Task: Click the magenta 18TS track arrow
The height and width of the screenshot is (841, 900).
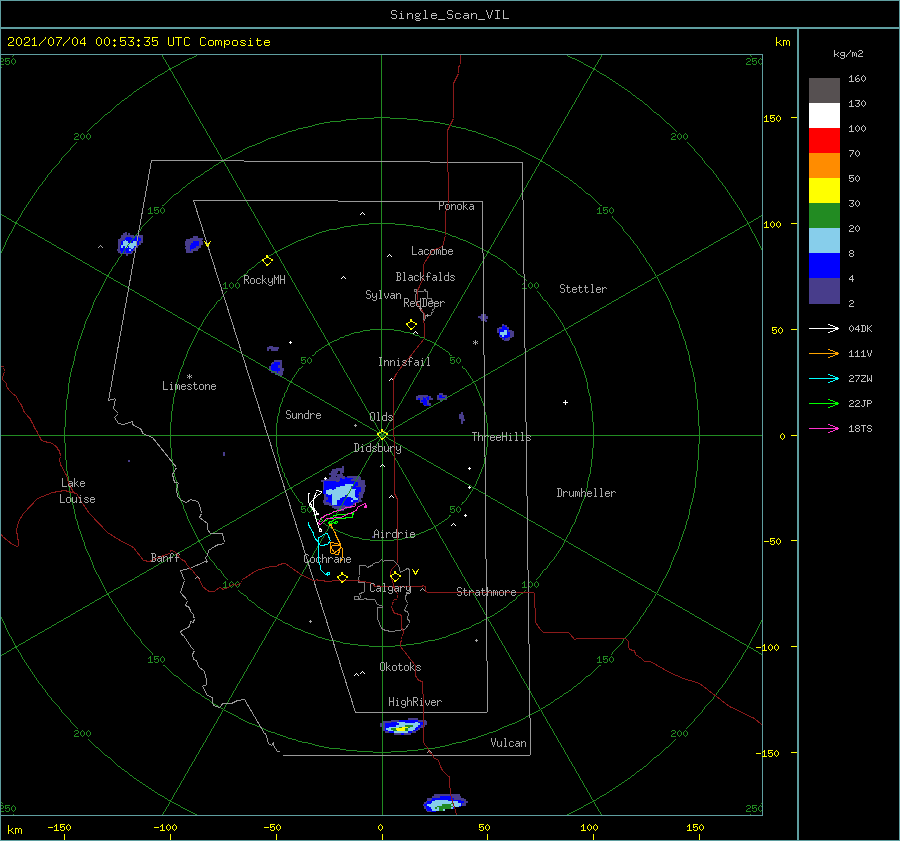Action: (824, 428)
